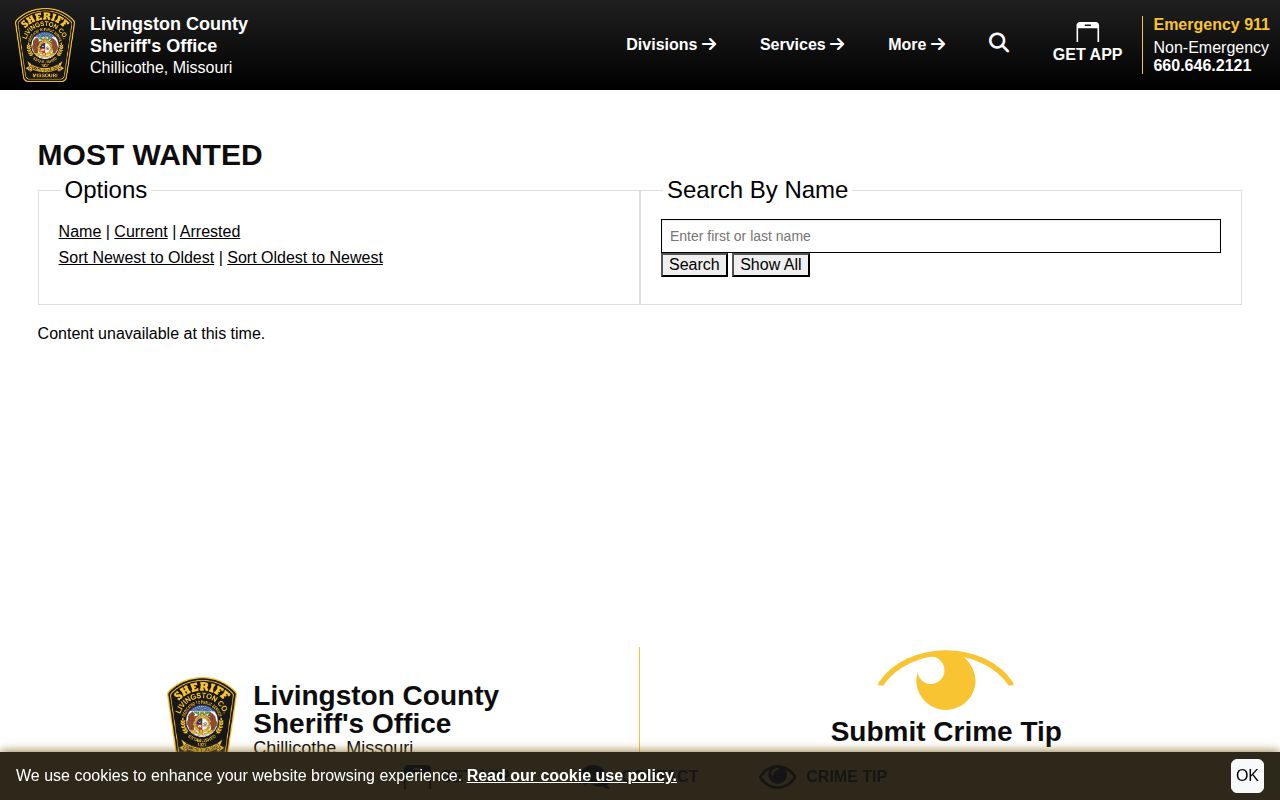This screenshot has width=1280, height=800.
Task: Click 'Chillicothe, Missouri' in the header
Action: [x=161, y=67]
